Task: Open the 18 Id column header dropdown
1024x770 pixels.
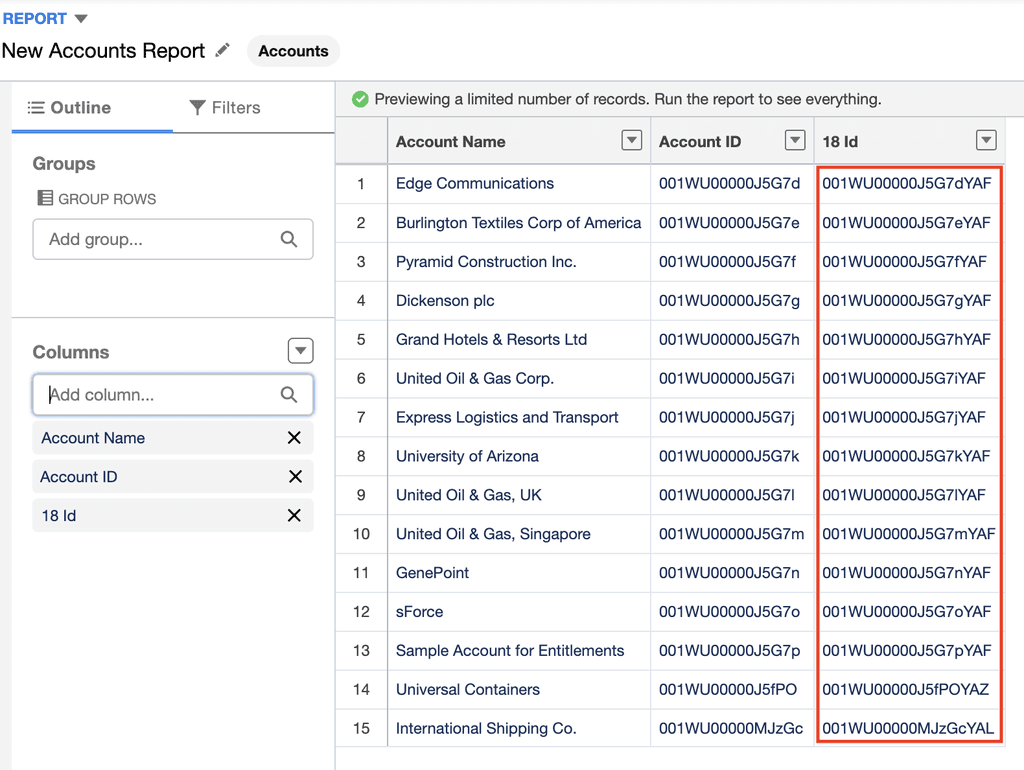Action: pyautogui.click(x=986, y=140)
